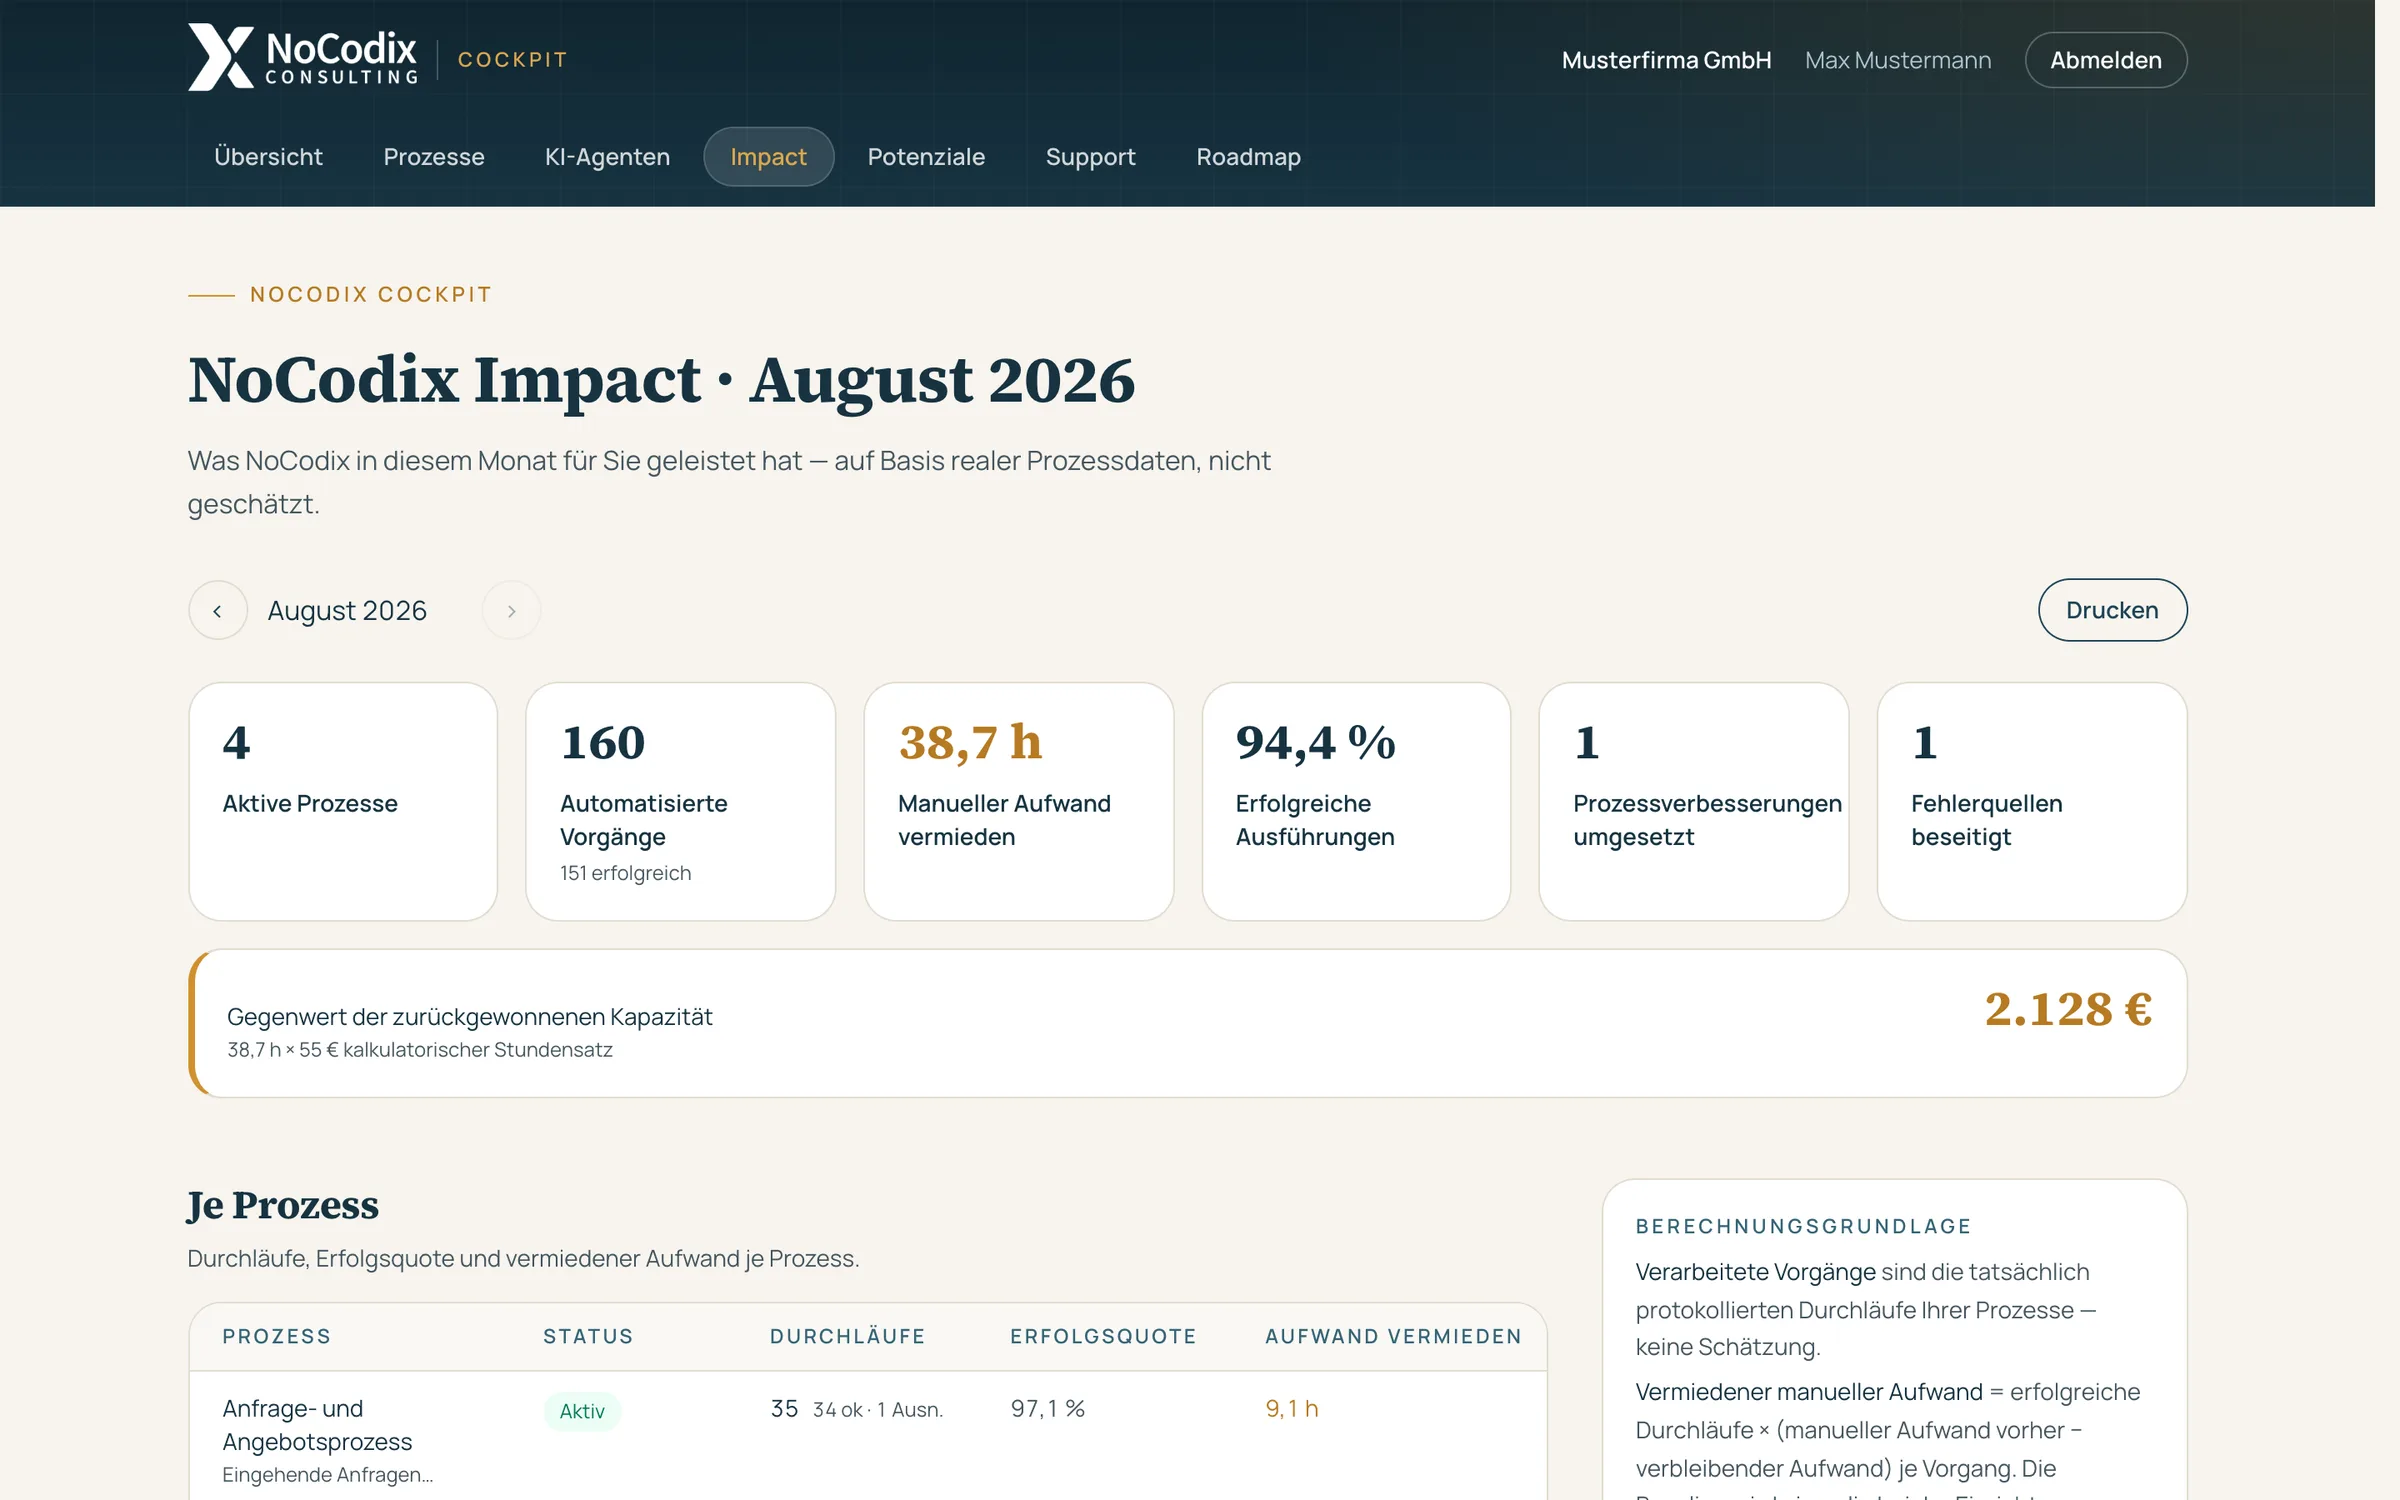Click the Aktiv status badge
The height and width of the screenshot is (1500, 2400).
click(x=582, y=1411)
